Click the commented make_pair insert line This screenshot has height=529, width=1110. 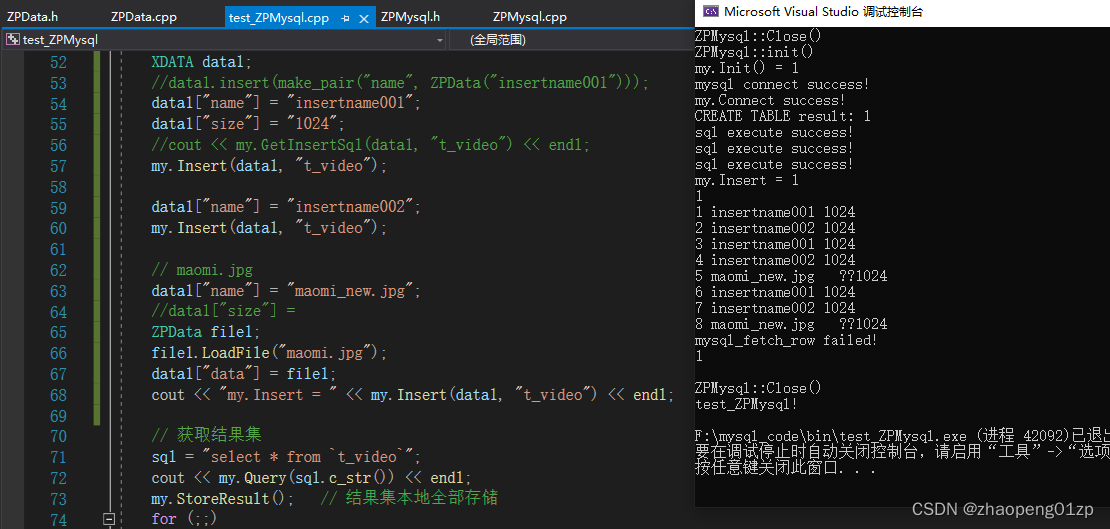click(x=400, y=83)
